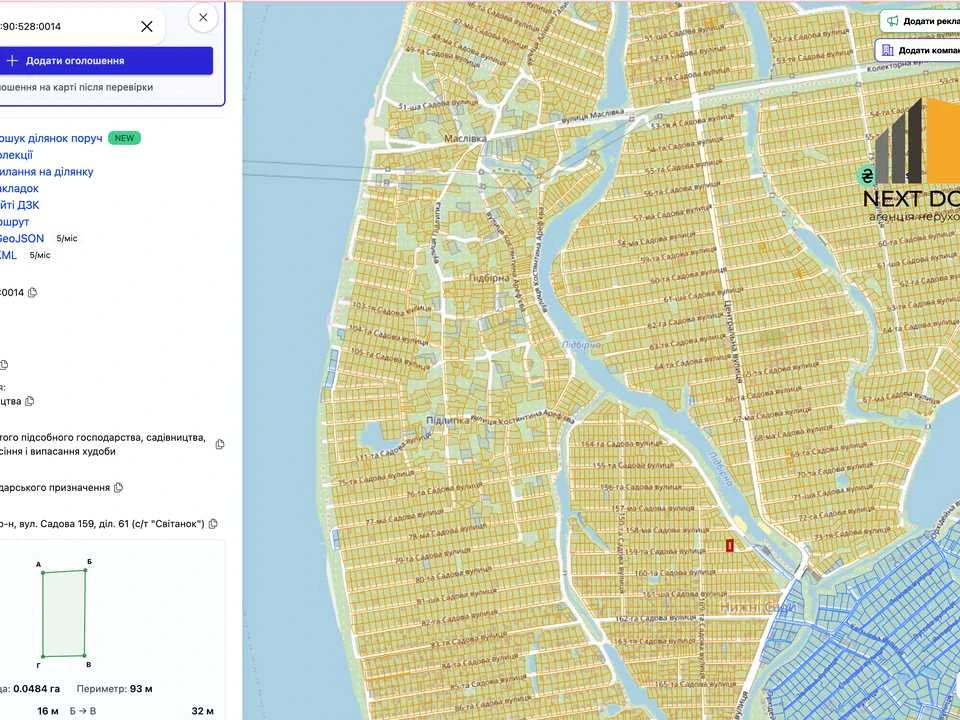Image resolution: width=960 pixels, height=720 pixels.
Task: Open the nearby parcels search link
Action: pyautogui.click(x=50, y=138)
